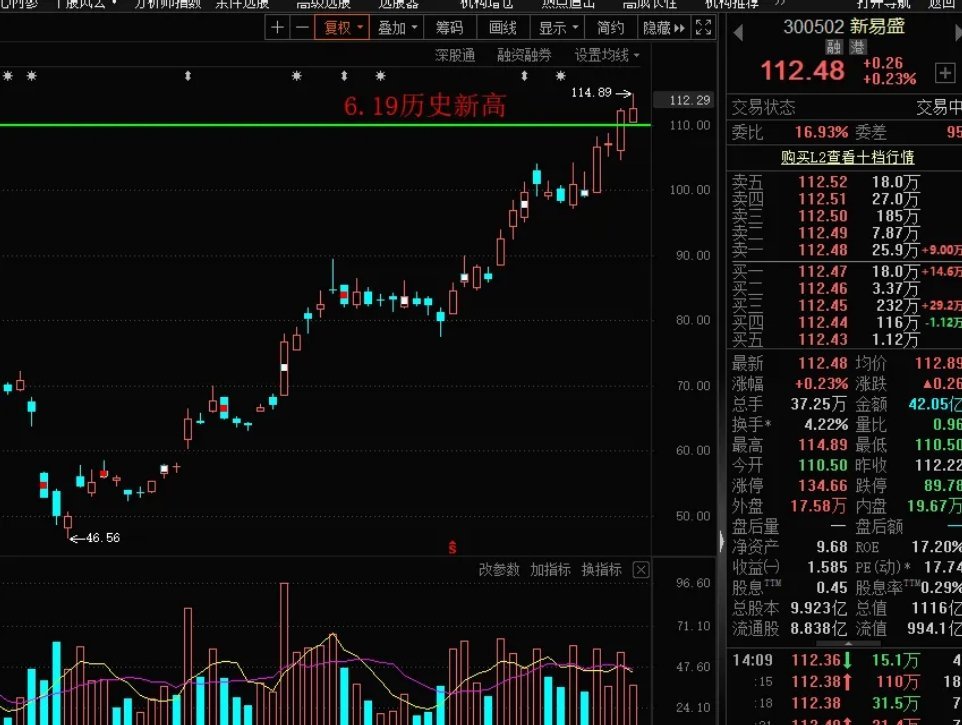Click the 融 margin badge
The height and width of the screenshot is (725, 962).
point(833,47)
